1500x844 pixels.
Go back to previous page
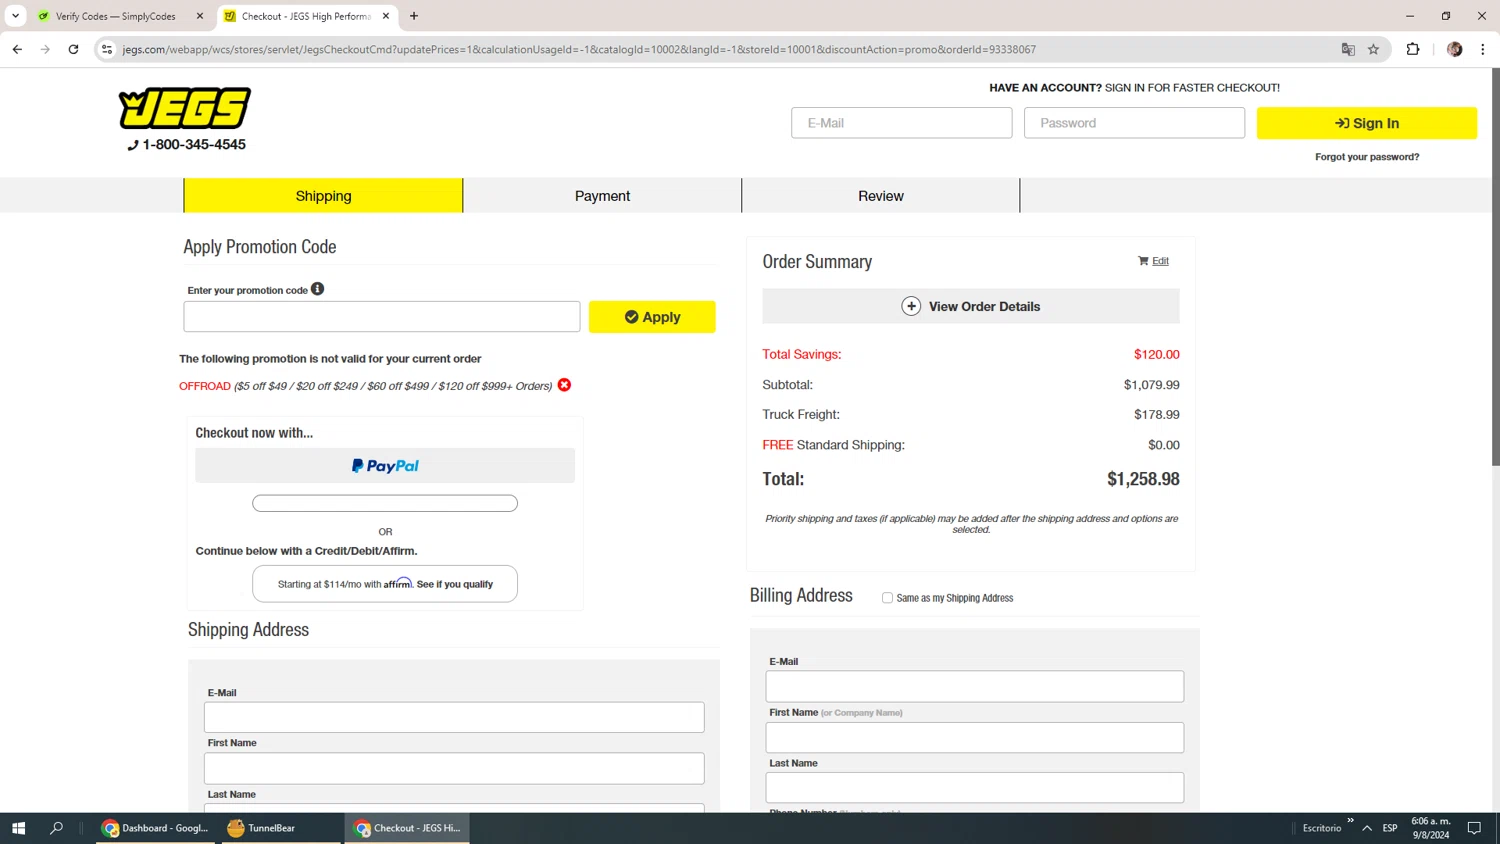17,49
